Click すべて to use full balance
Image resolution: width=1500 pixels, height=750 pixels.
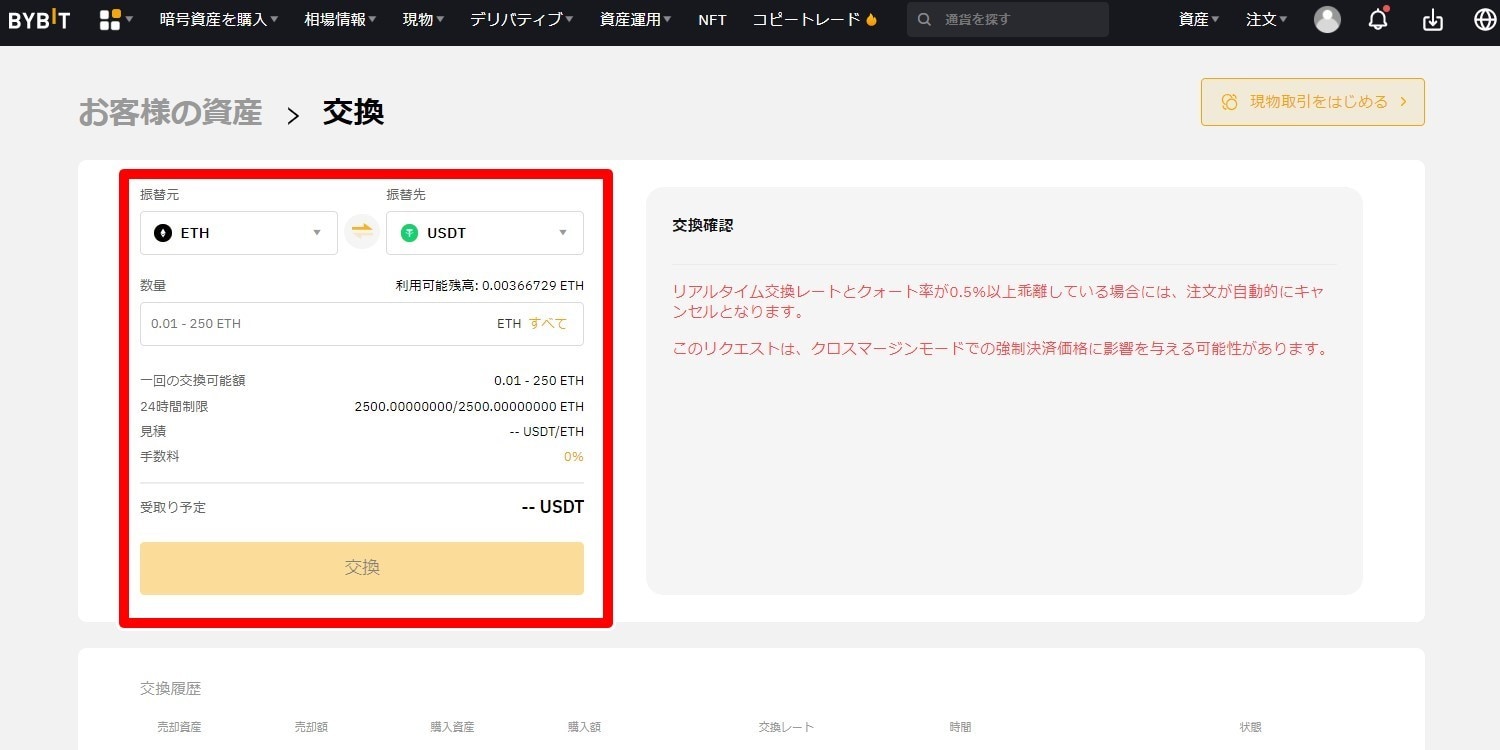tap(548, 324)
